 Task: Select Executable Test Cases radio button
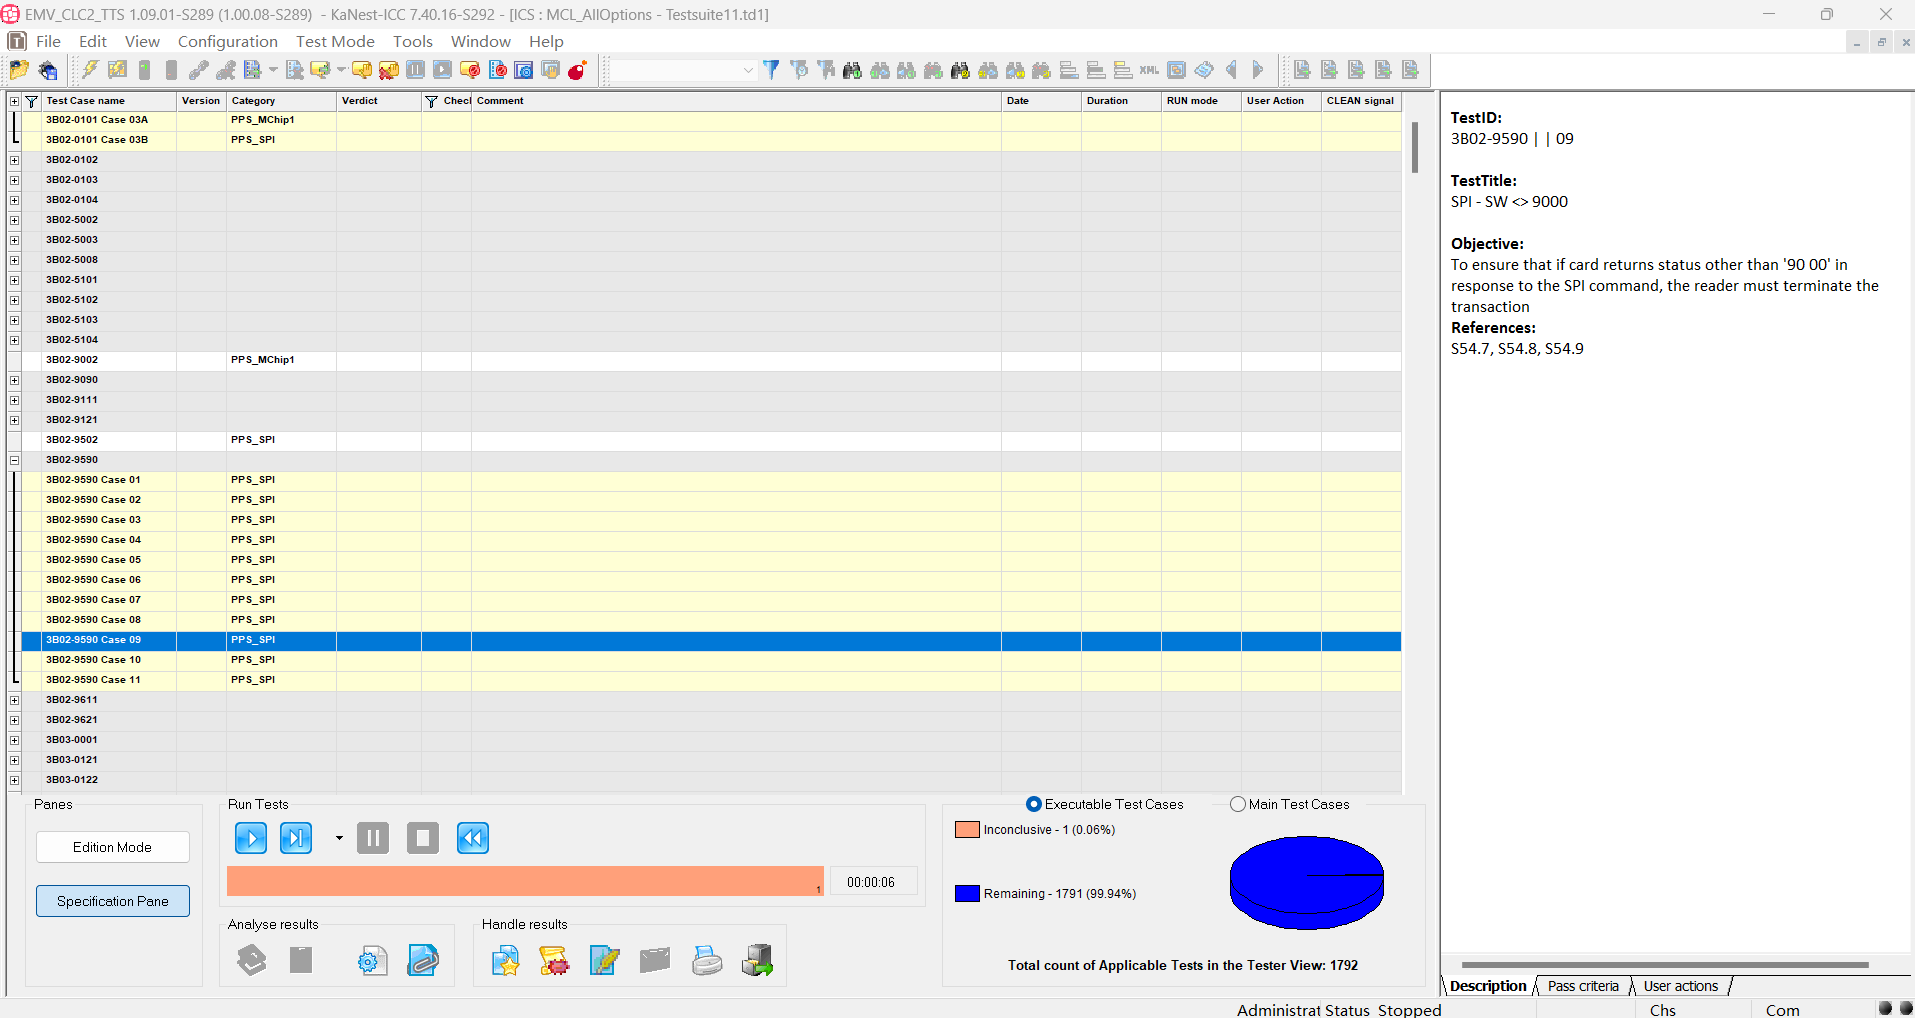[x=1035, y=804]
